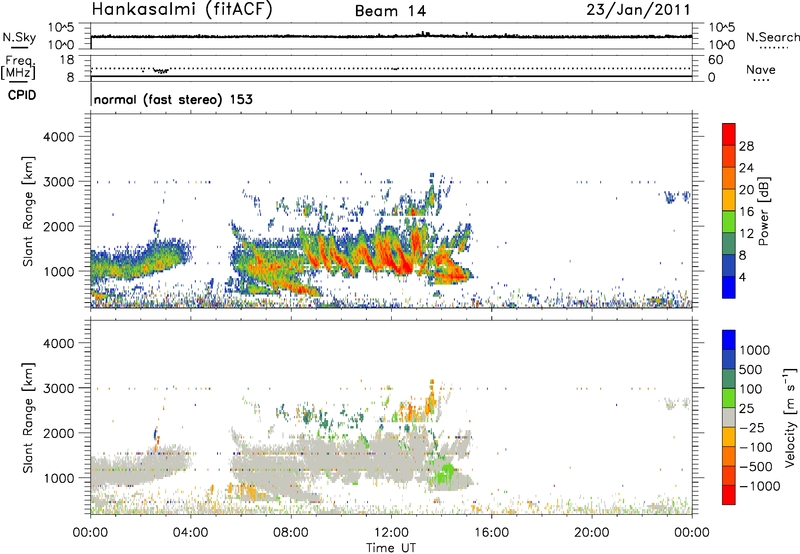
Task: Click the gray -25 to 25 velocity swatch
Action: coord(729,417)
